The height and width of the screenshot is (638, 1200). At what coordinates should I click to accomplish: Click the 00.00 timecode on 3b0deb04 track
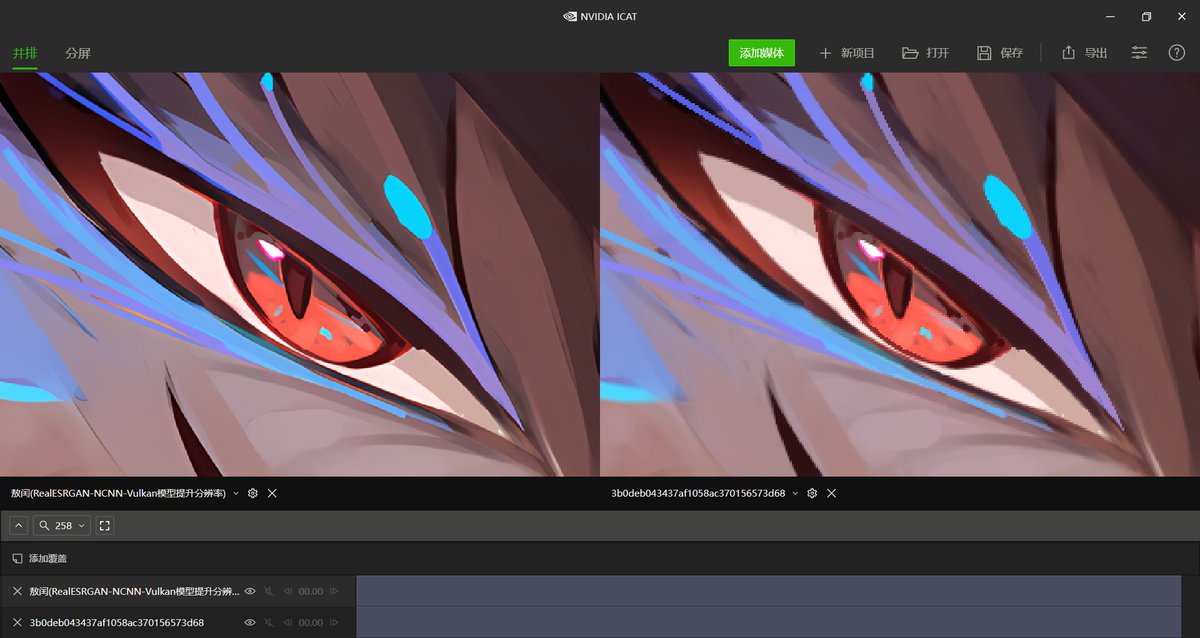coord(311,622)
